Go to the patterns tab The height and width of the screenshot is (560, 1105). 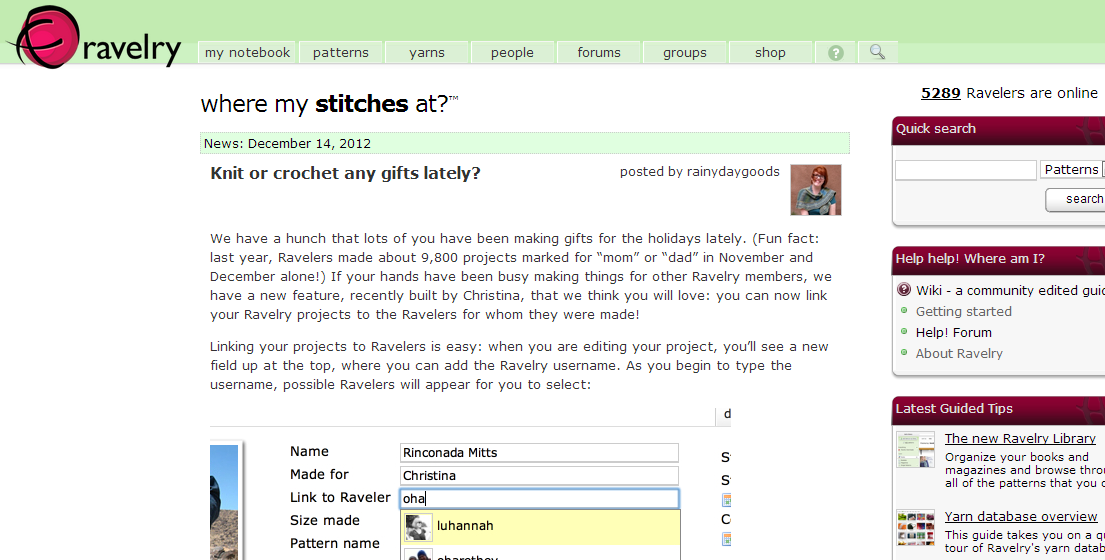click(x=340, y=53)
